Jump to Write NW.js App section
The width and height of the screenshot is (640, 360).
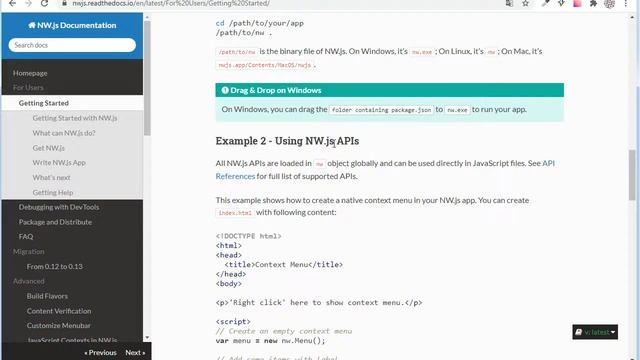coord(59,162)
